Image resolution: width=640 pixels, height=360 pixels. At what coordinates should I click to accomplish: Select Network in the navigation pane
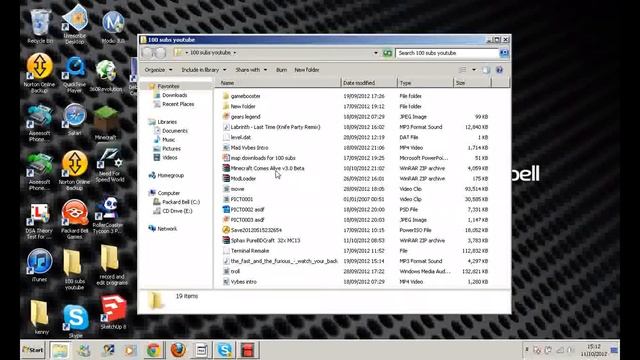click(167, 229)
